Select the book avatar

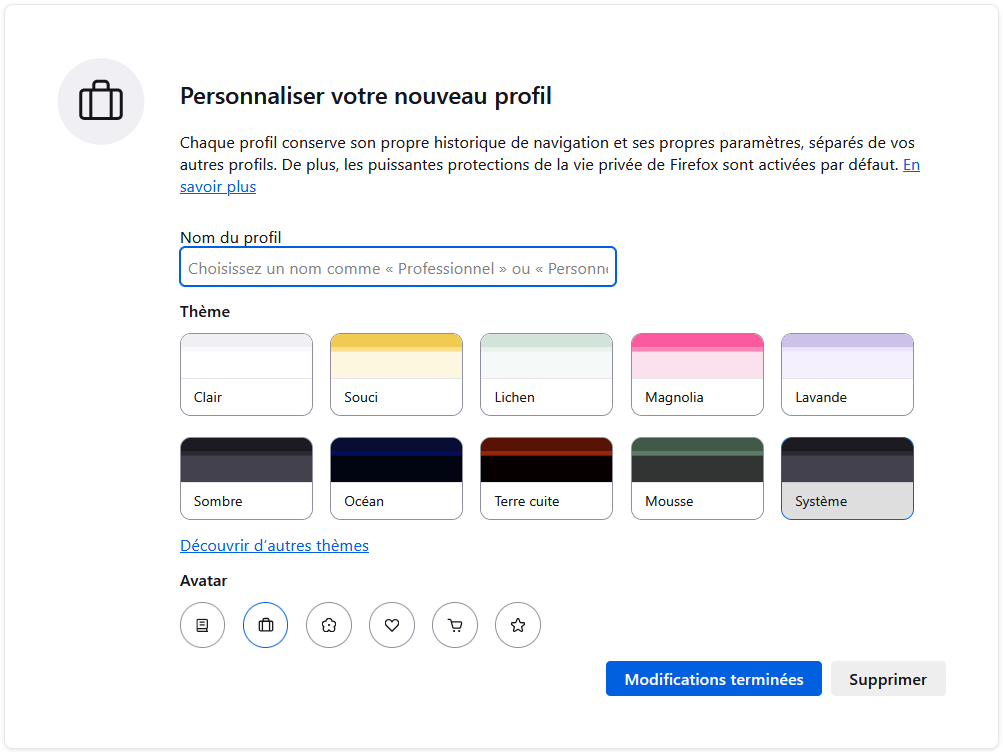coord(202,624)
